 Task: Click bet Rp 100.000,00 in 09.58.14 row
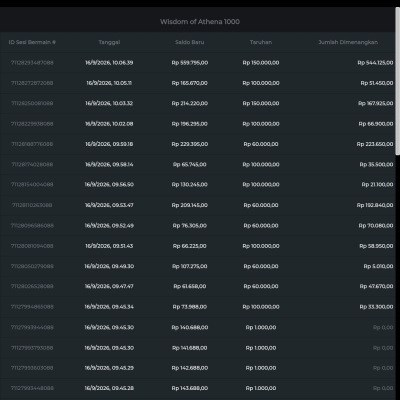[261, 164]
